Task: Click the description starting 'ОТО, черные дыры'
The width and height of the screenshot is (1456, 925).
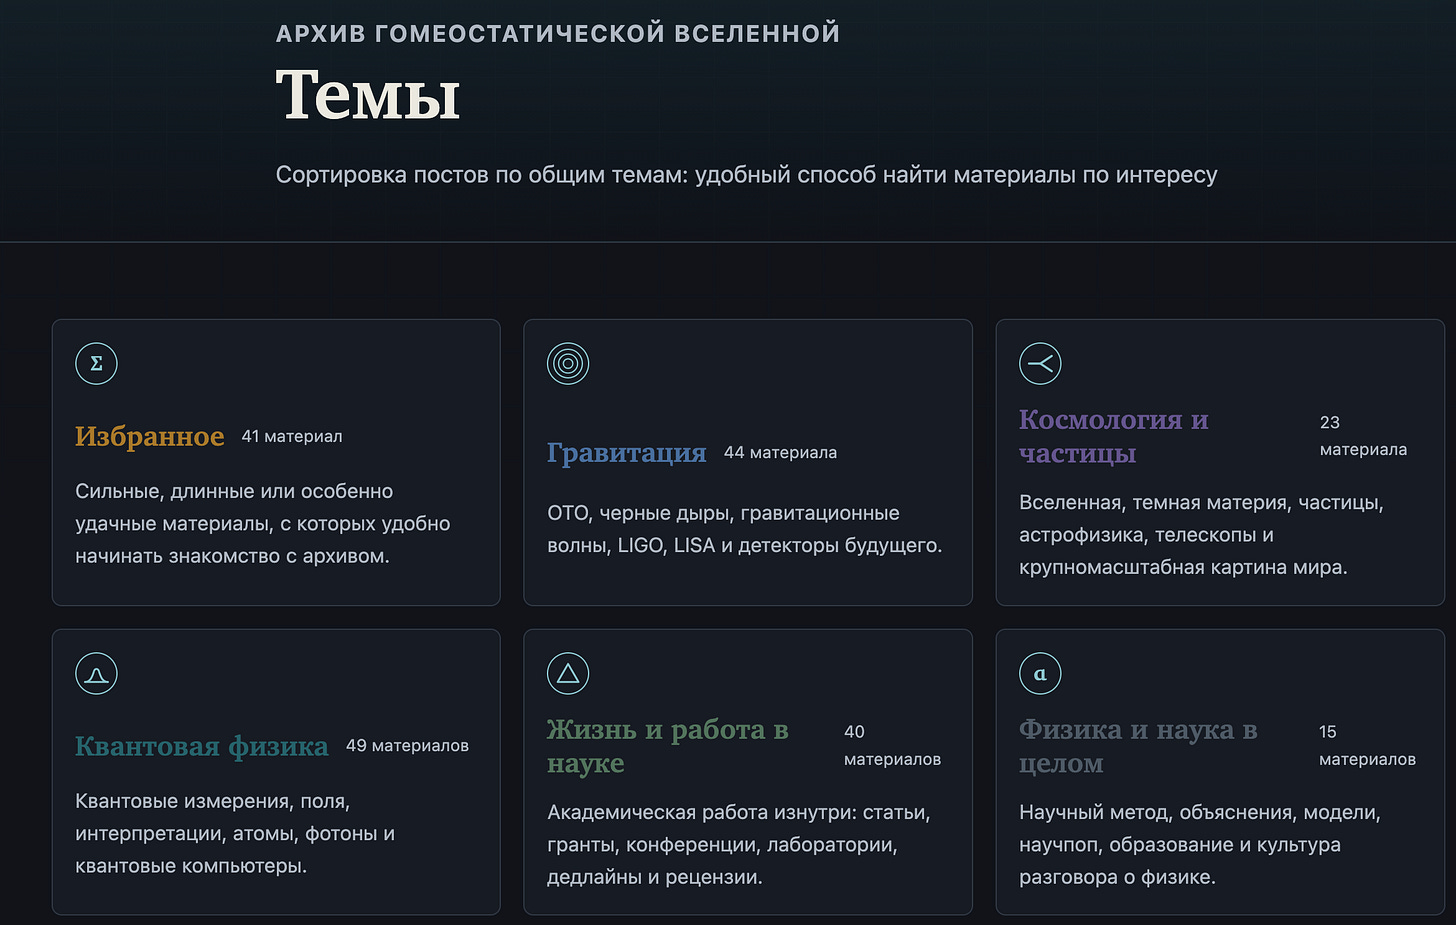Action: [745, 529]
